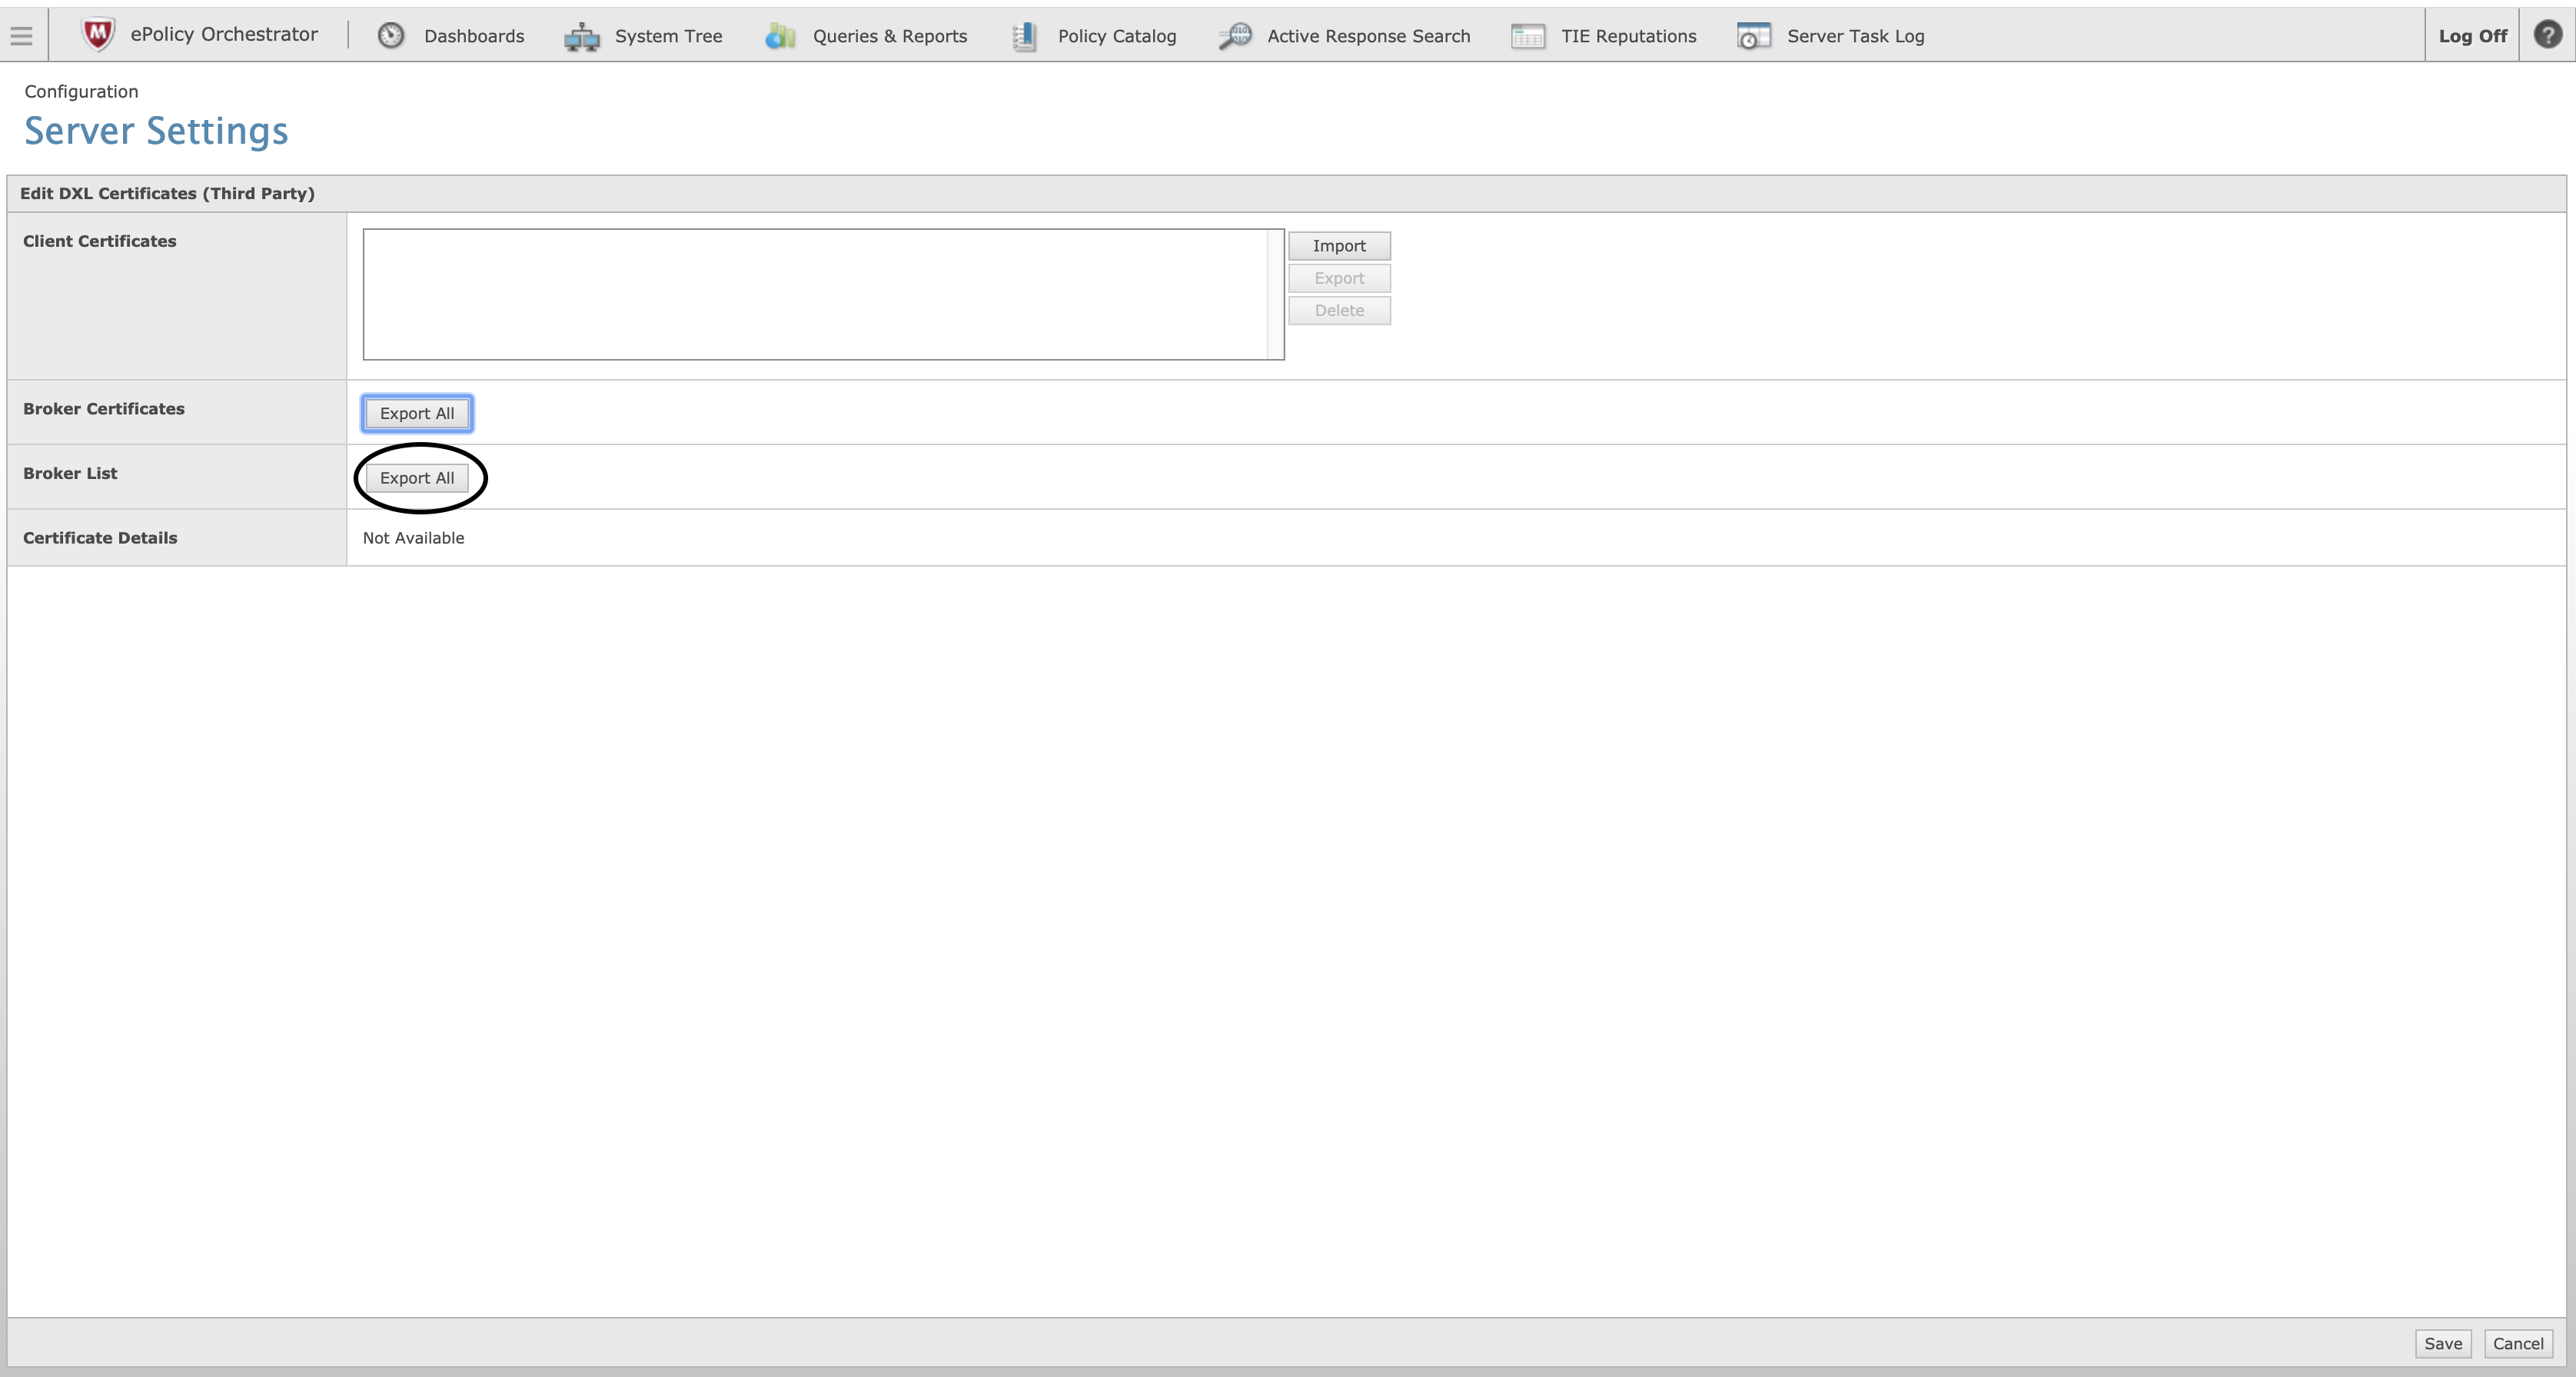Click the disabled Delete button
The width and height of the screenshot is (2576, 1377).
(1339, 310)
